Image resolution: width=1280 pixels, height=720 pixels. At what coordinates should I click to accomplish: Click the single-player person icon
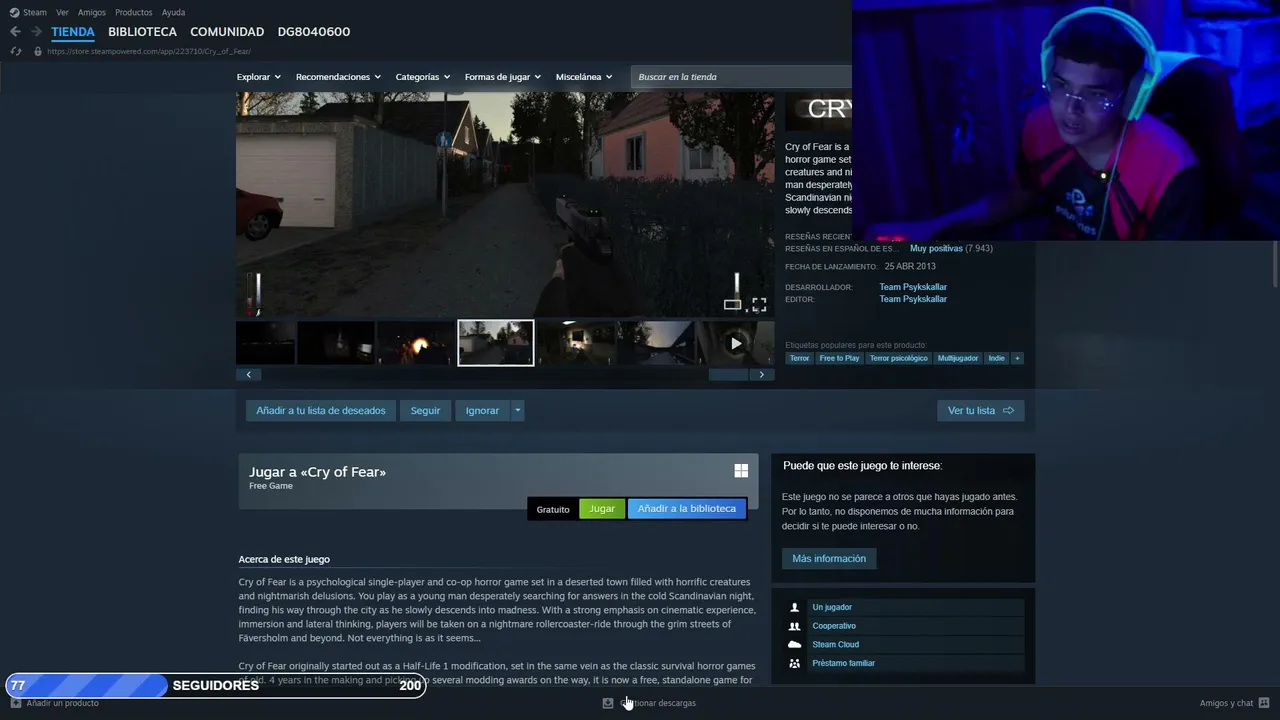pos(795,607)
